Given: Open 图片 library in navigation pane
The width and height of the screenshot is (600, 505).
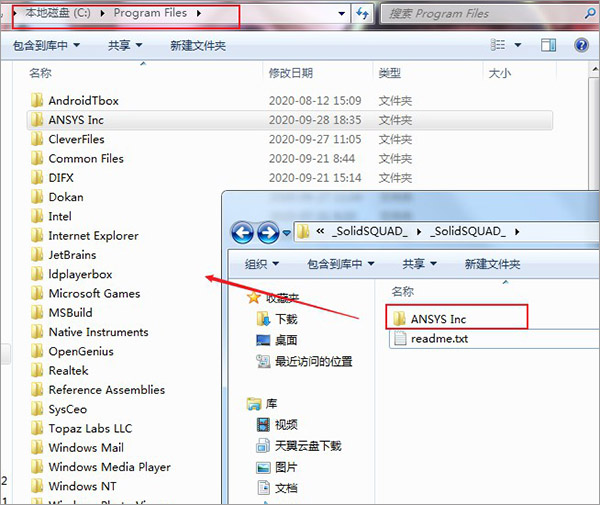Looking at the screenshot, I should [277, 467].
